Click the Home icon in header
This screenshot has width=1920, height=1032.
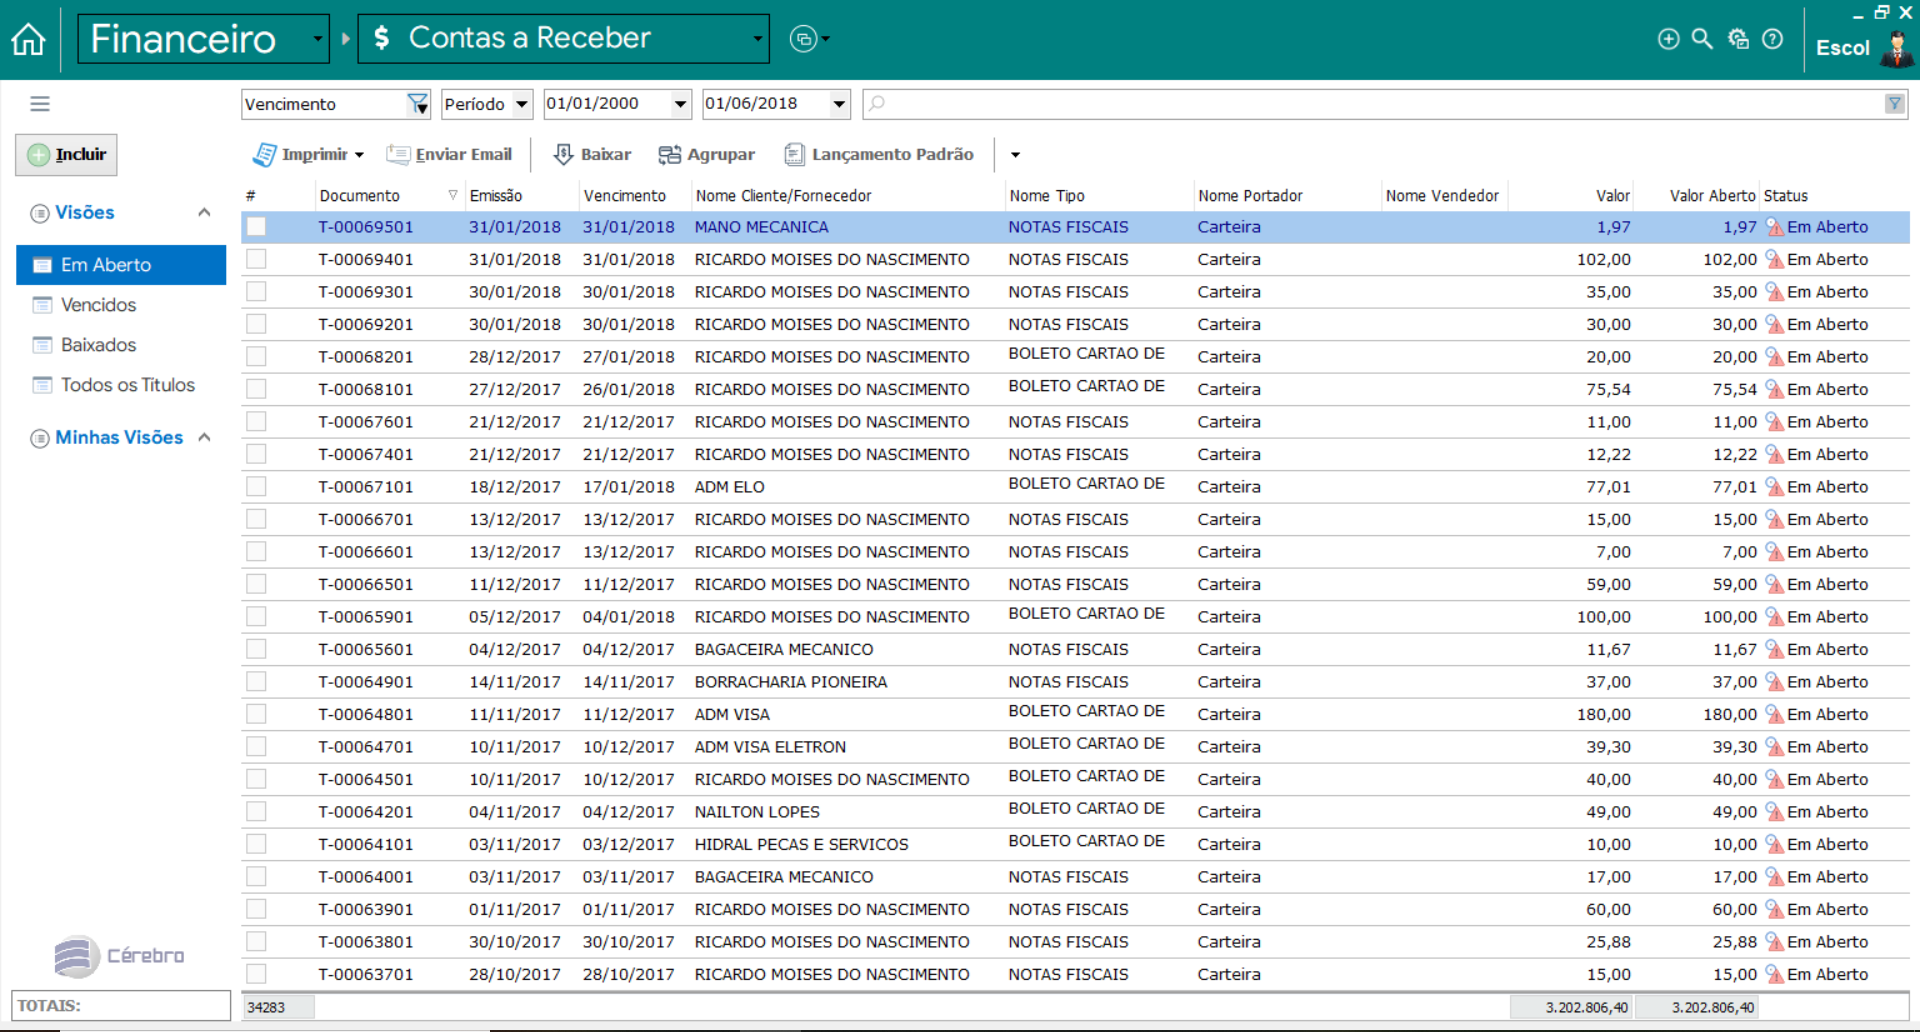click(28, 39)
